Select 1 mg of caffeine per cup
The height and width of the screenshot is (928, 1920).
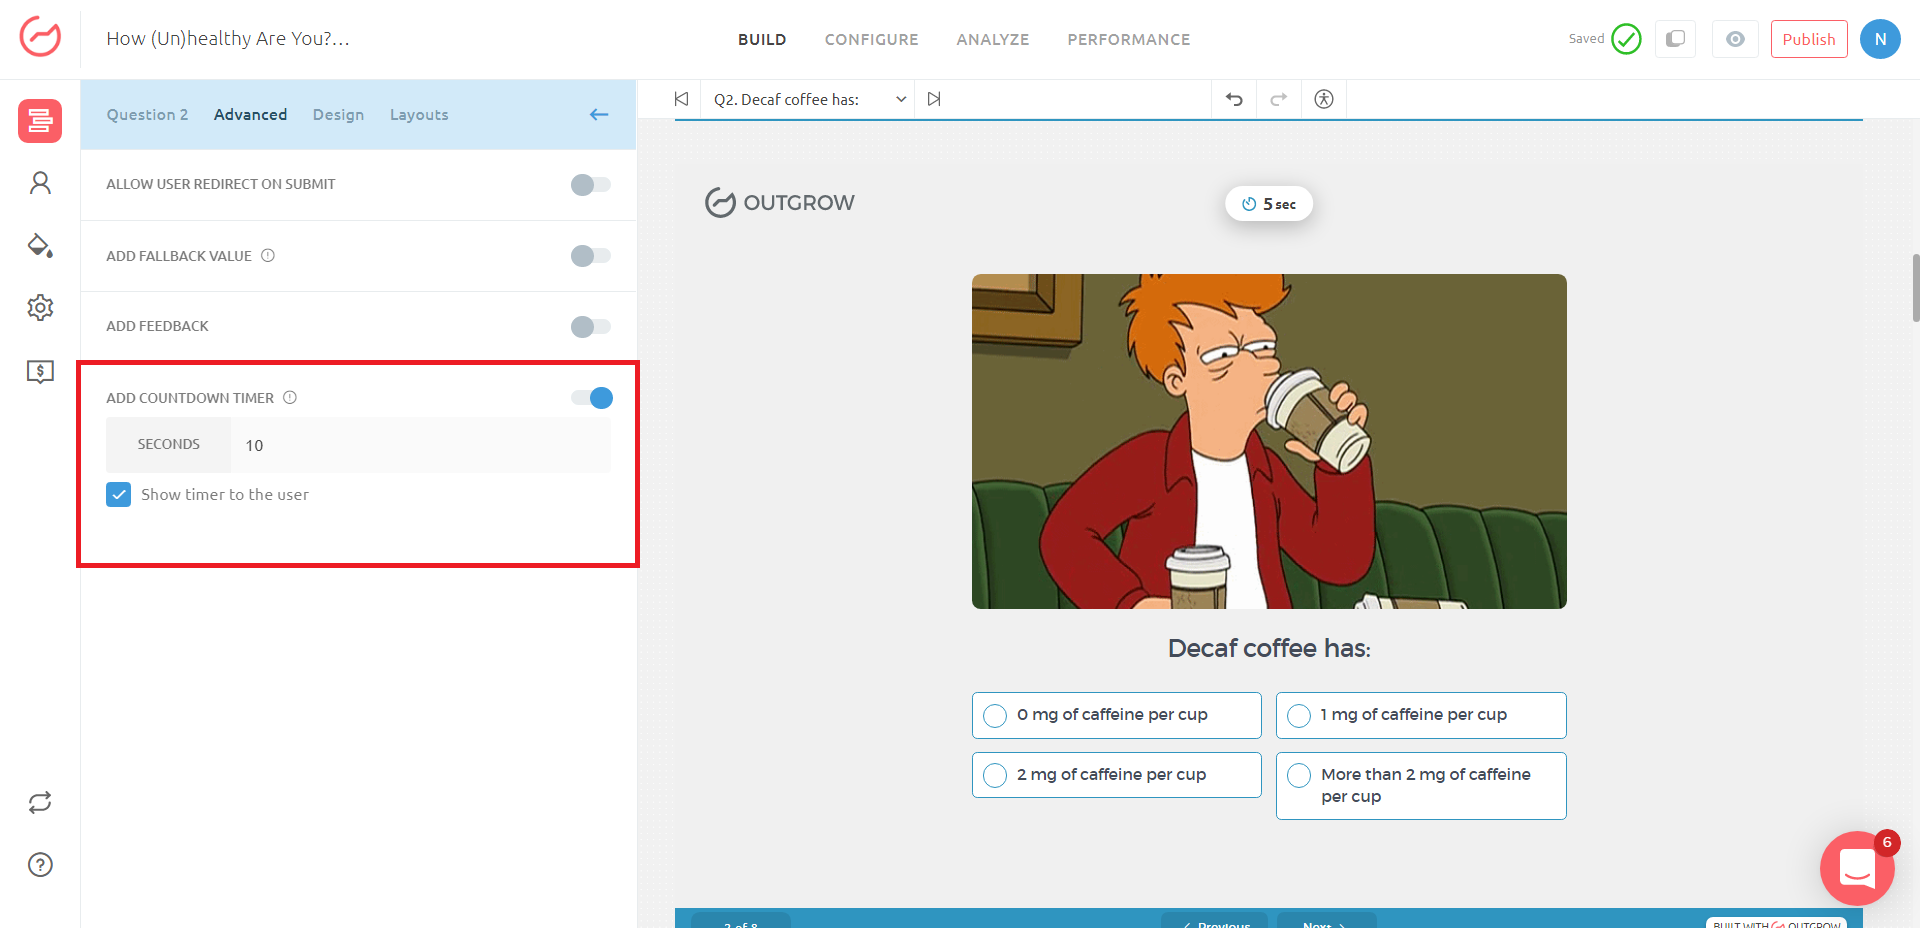1421,716
